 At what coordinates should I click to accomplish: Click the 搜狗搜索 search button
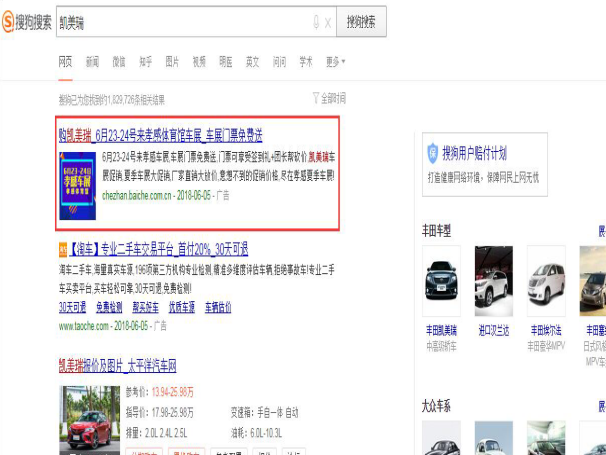361,22
